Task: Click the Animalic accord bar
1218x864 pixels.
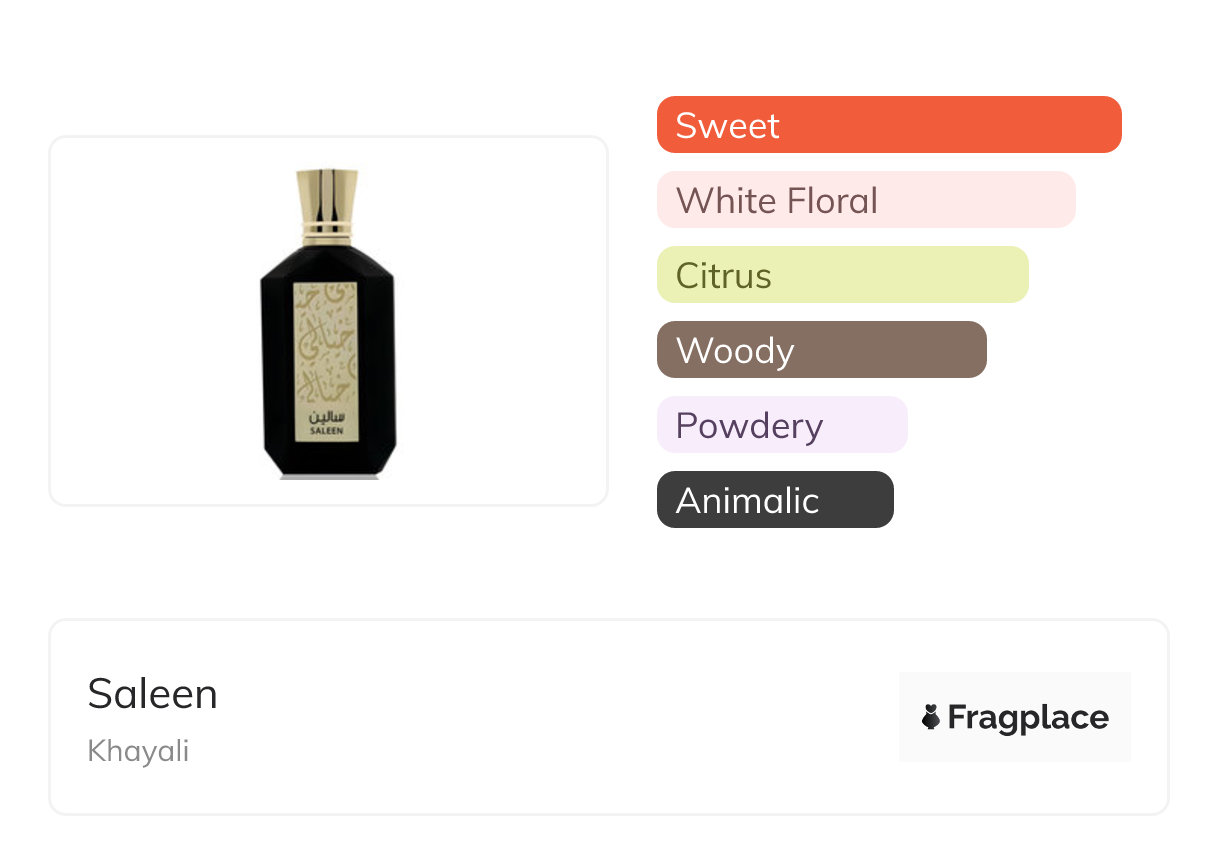Action: pos(774,500)
